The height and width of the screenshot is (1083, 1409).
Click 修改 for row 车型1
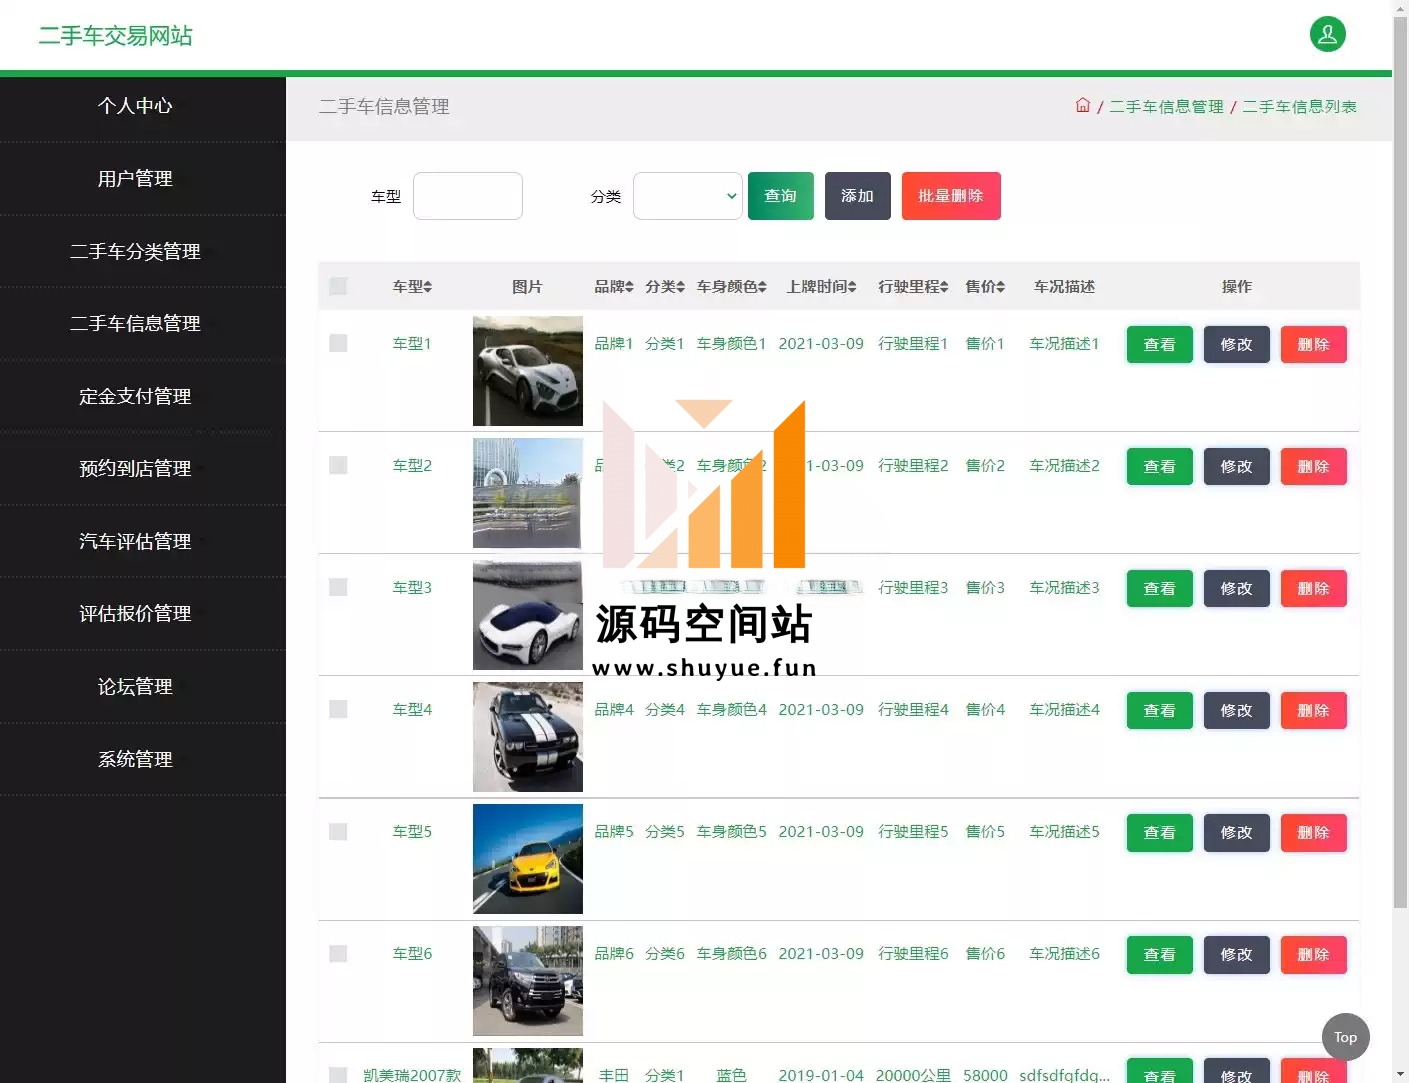tap(1237, 344)
